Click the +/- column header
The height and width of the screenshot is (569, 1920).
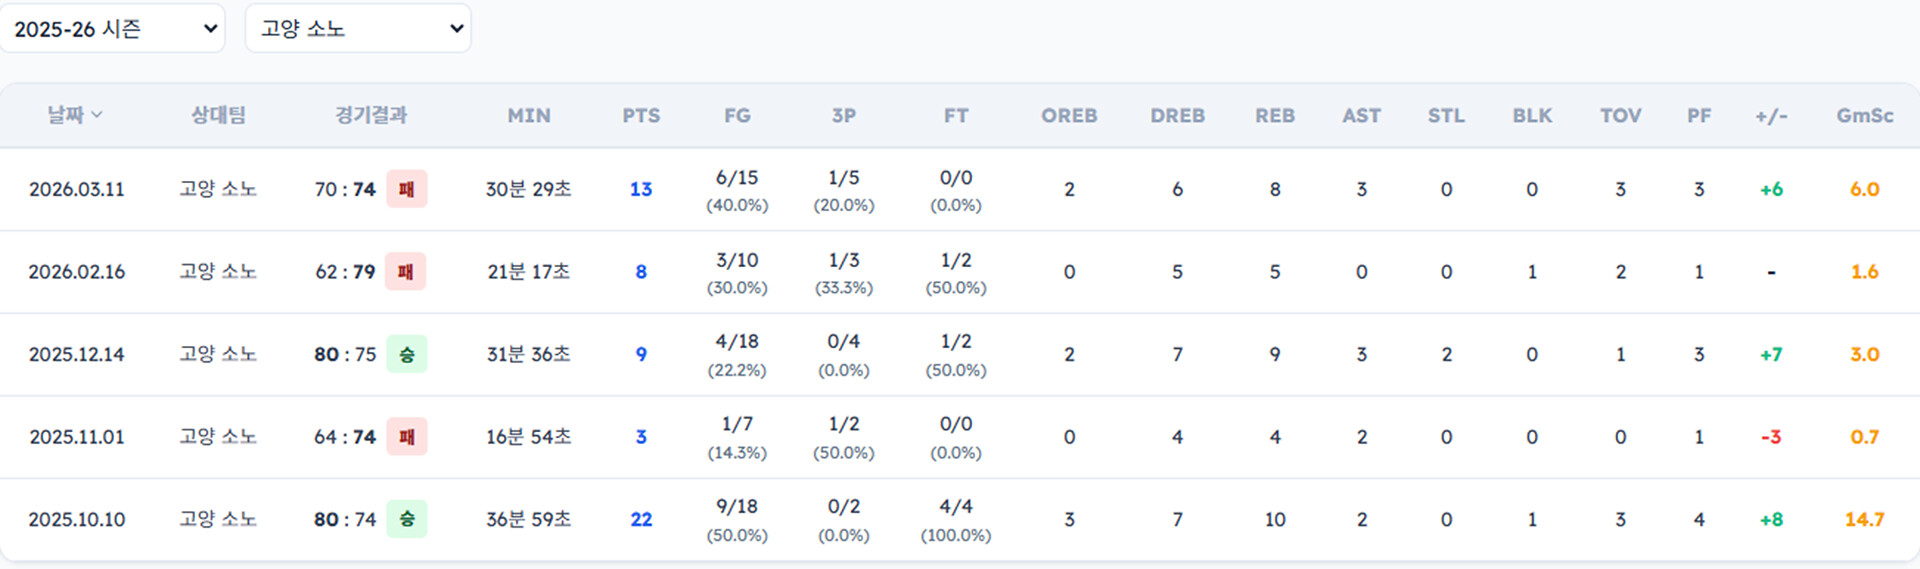pos(1771,115)
